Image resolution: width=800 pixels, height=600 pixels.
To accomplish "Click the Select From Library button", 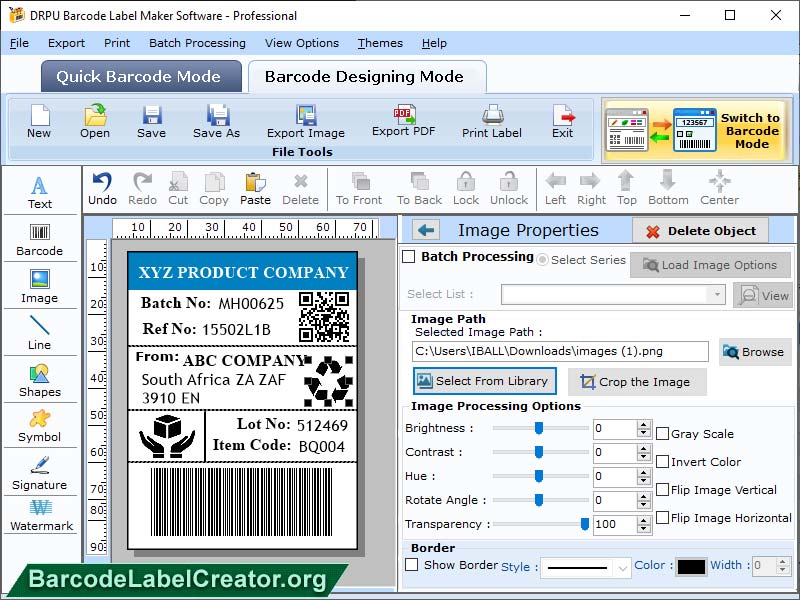I will click(x=484, y=381).
